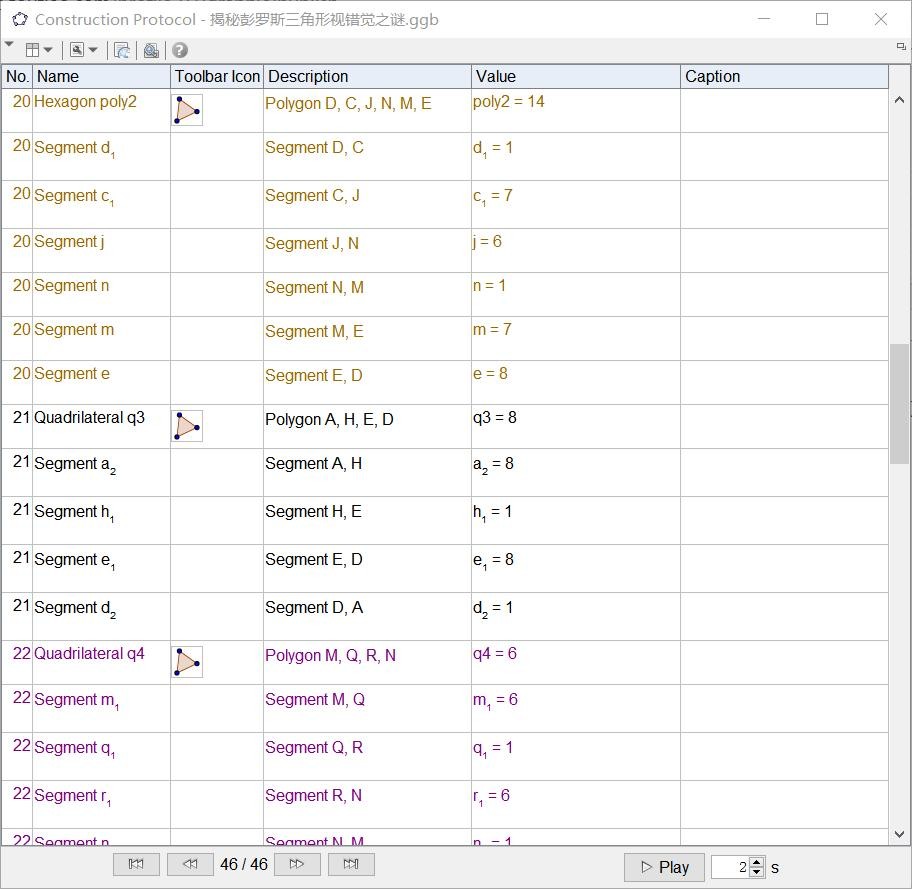912x889 pixels.
Task: Click the polygon icon for Hexagon poly2
Action: (187, 110)
